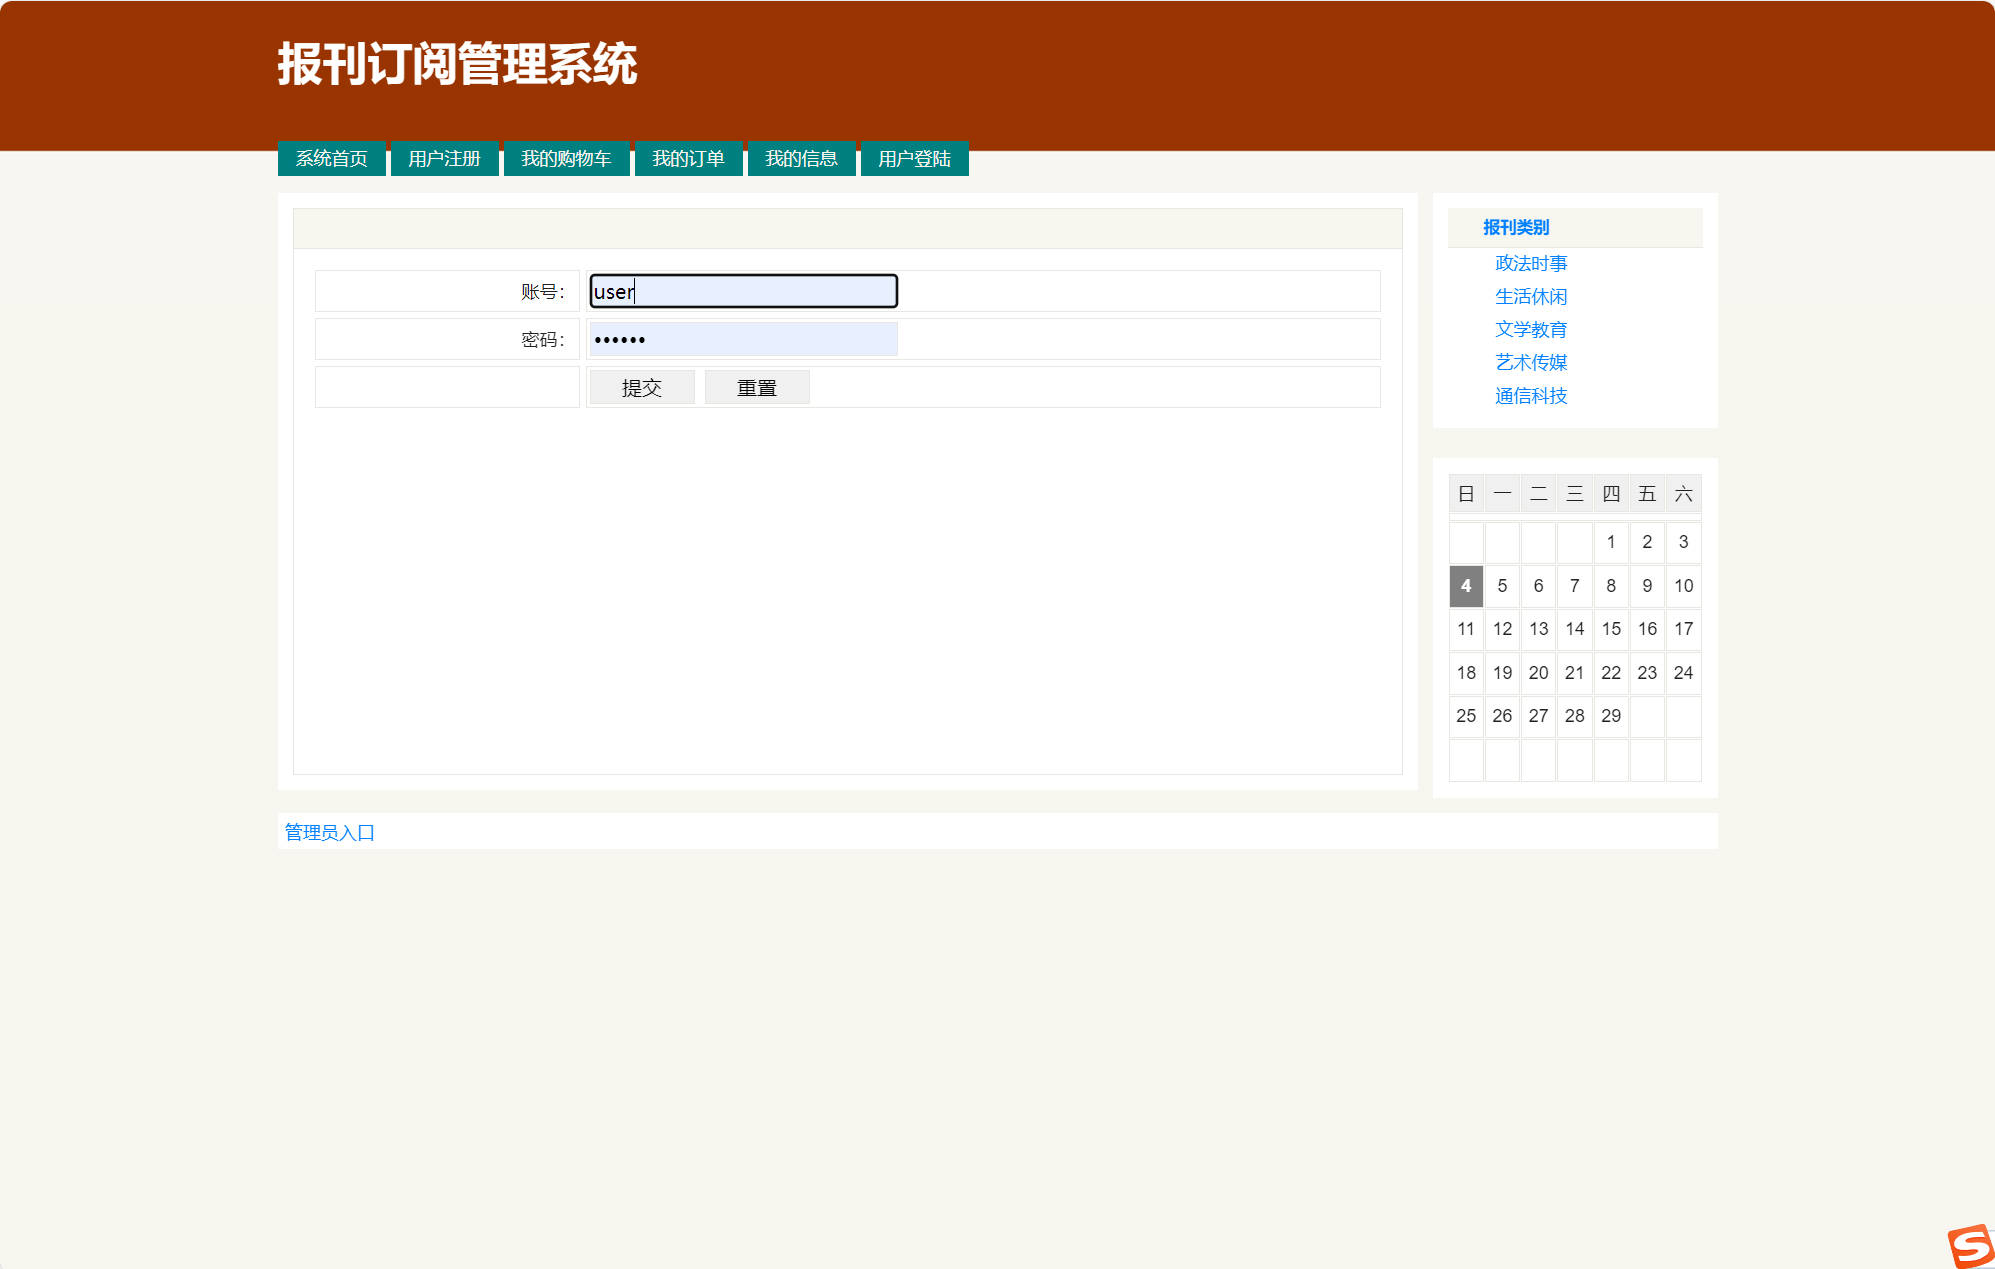Switch to the 用户登陆 login tab
The width and height of the screenshot is (1995, 1269).
(x=914, y=157)
